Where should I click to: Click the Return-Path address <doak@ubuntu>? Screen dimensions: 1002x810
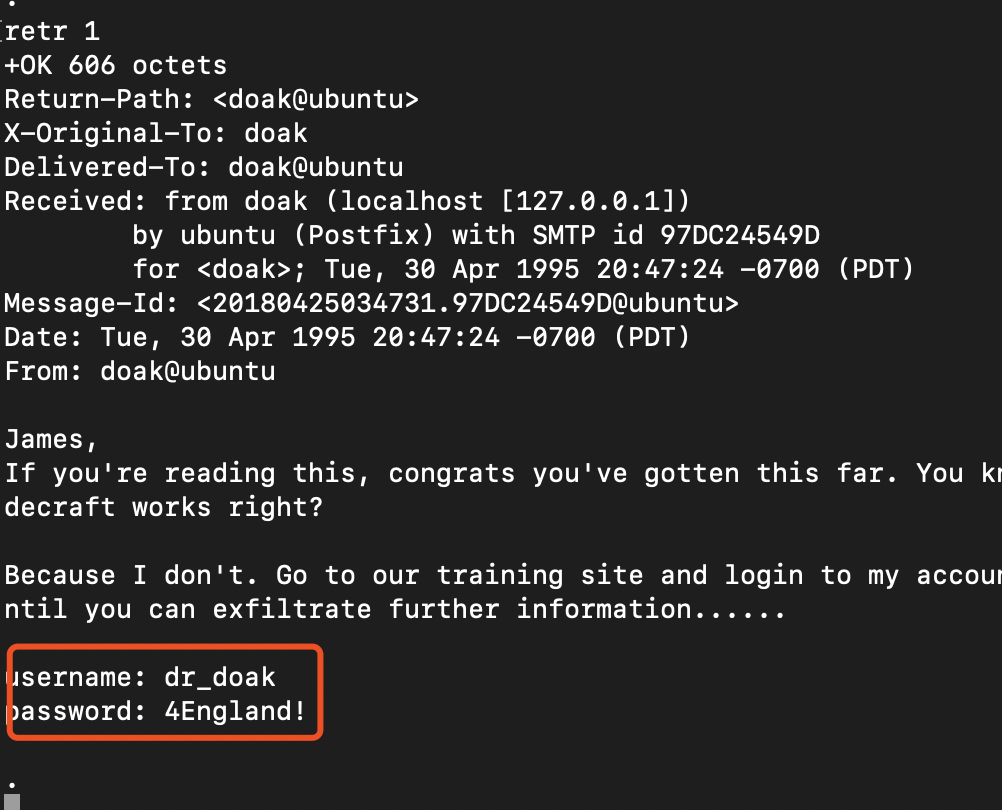(x=316, y=100)
